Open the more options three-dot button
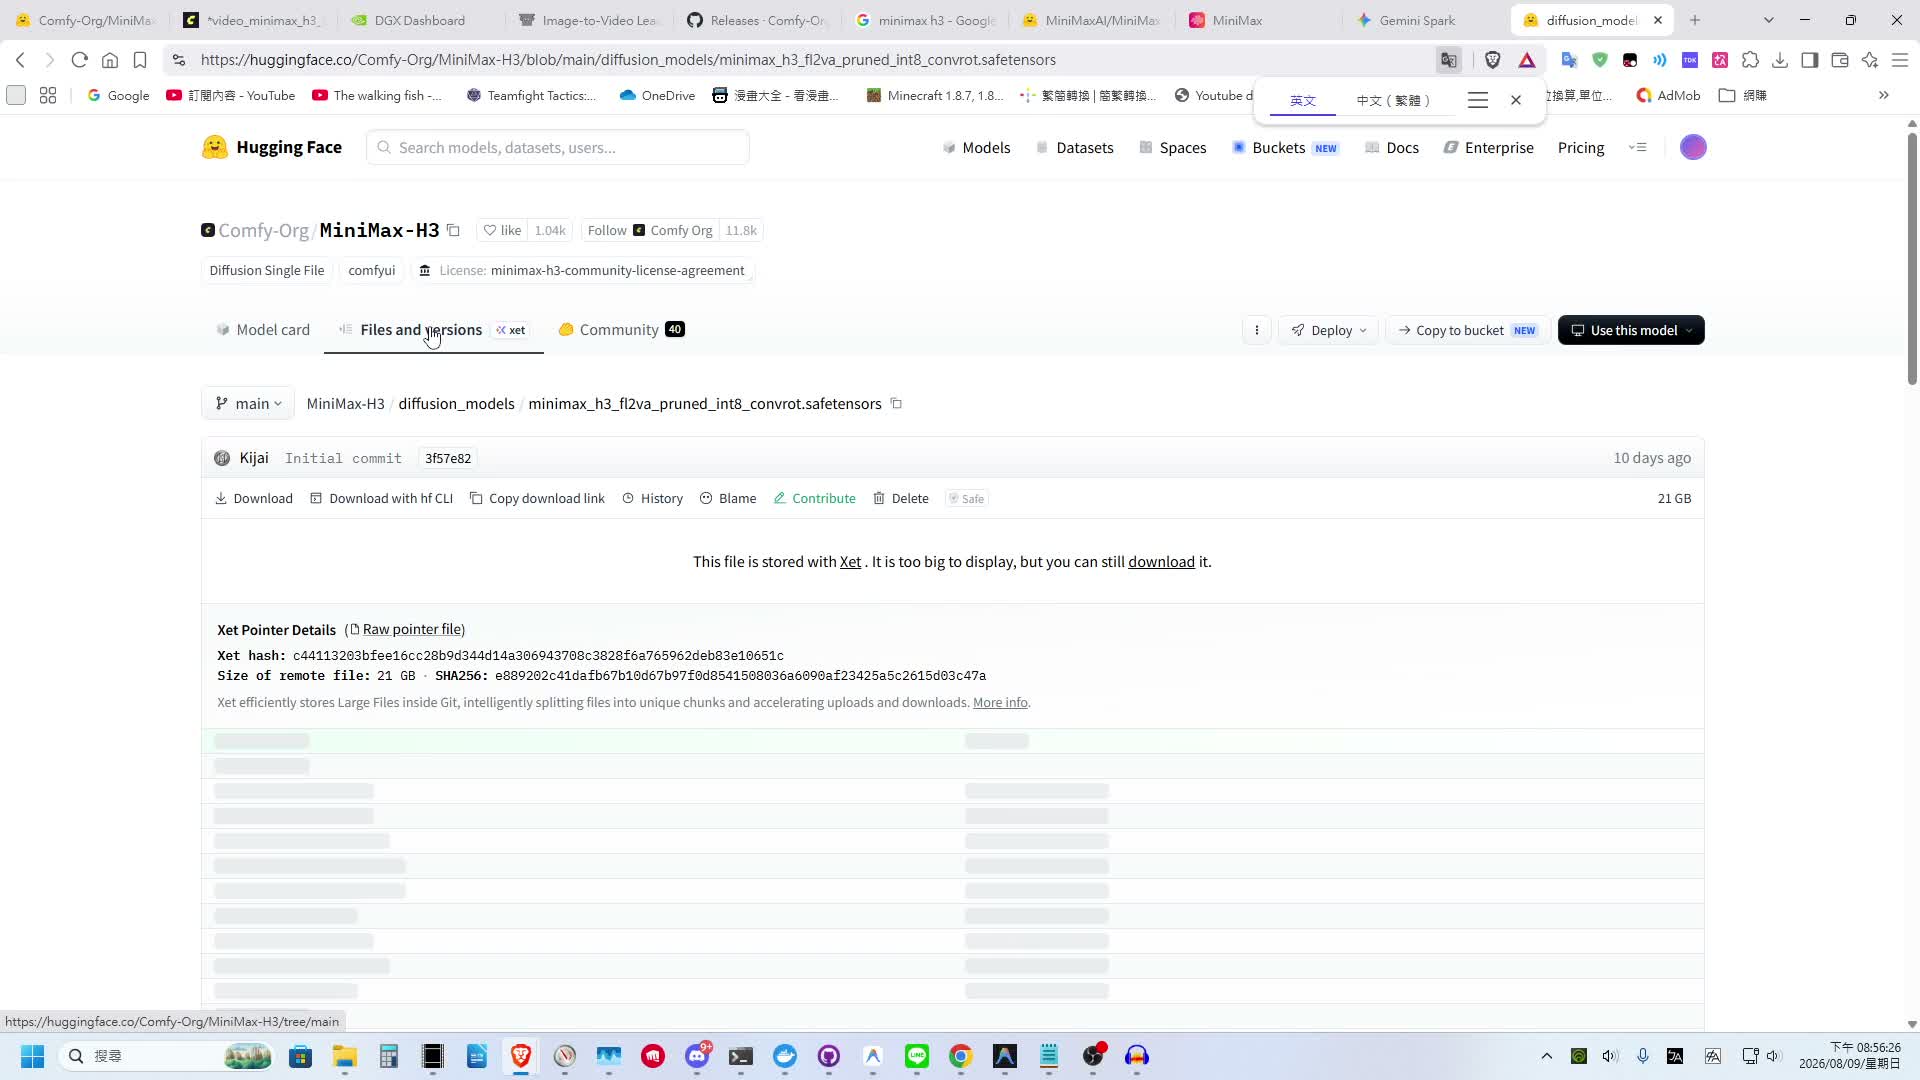Image resolution: width=1920 pixels, height=1080 pixels. [1257, 330]
